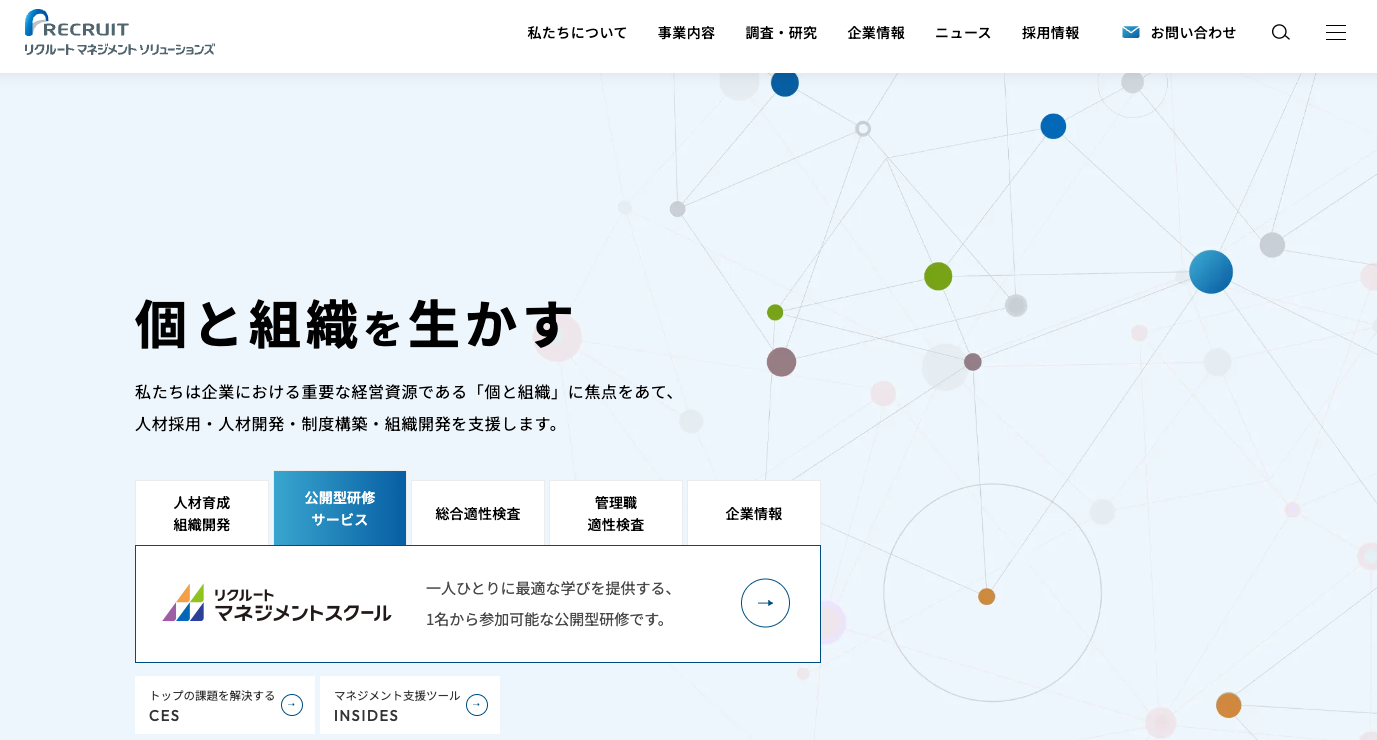Go to the 採用情報 page

pyautogui.click(x=1050, y=32)
